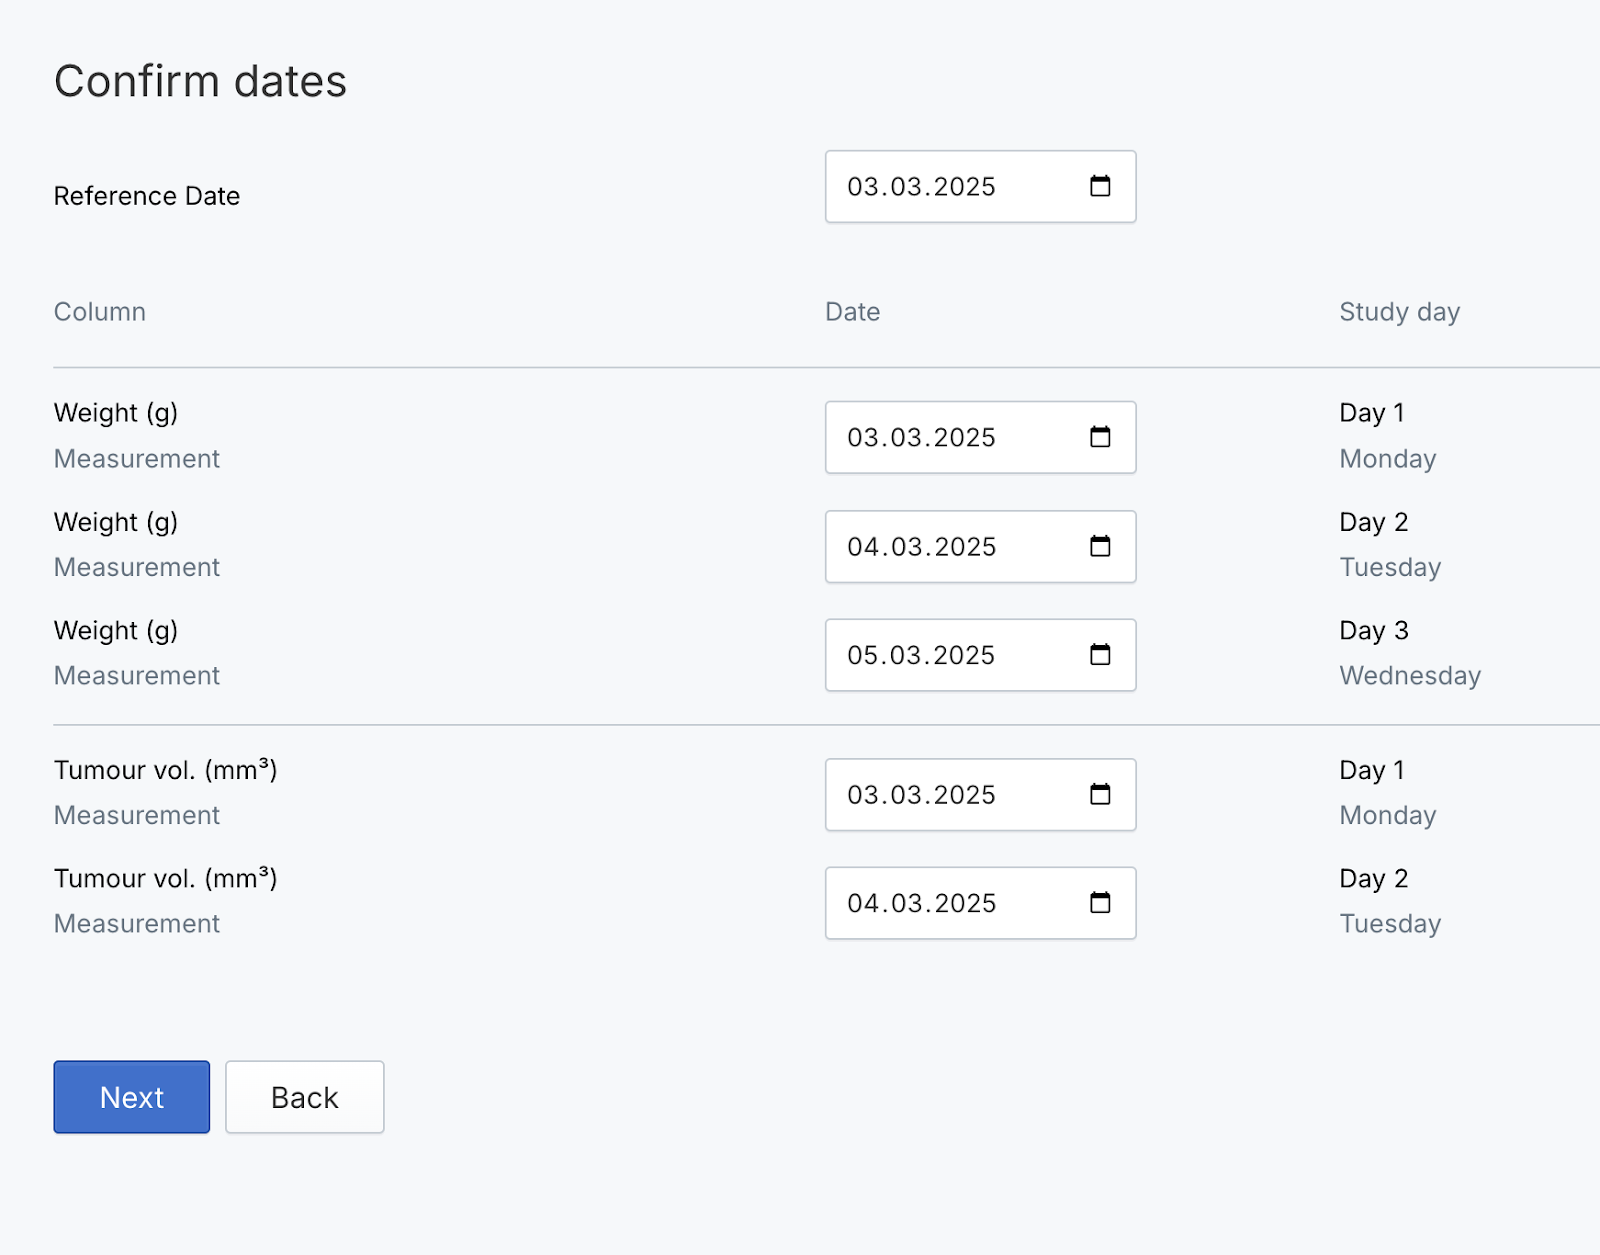This screenshot has width=1600, height=1255.
Task: Select the Day 3 Wednesday study day text
Action: coord(1410,653)
